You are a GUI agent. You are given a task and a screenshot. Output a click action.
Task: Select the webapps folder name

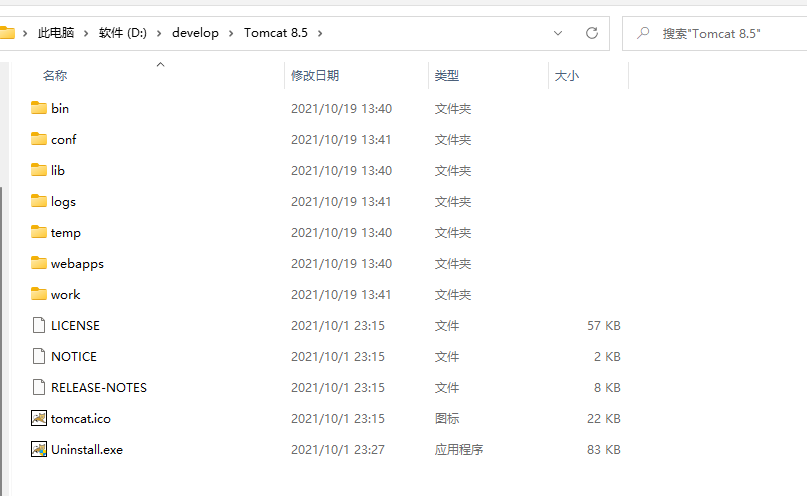[77, 263]
